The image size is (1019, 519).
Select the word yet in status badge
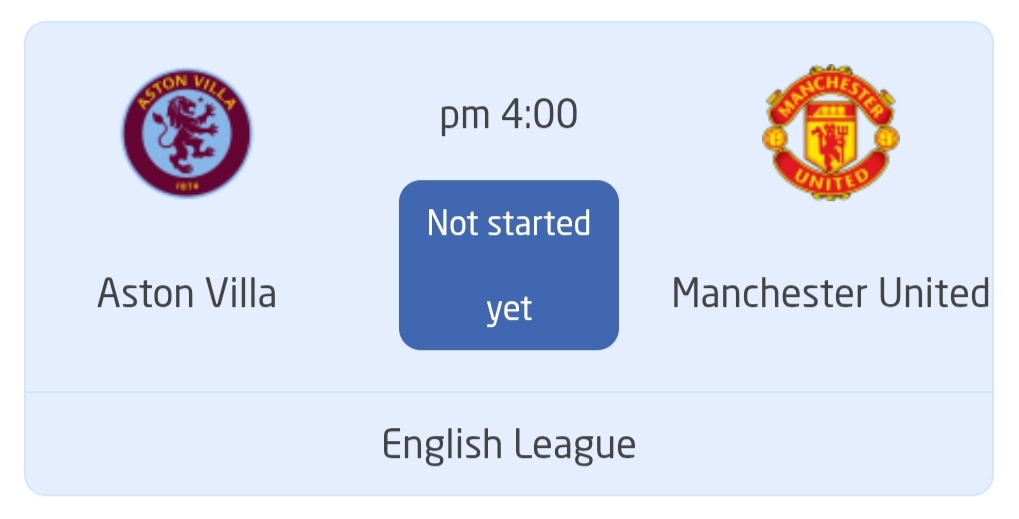509,309
